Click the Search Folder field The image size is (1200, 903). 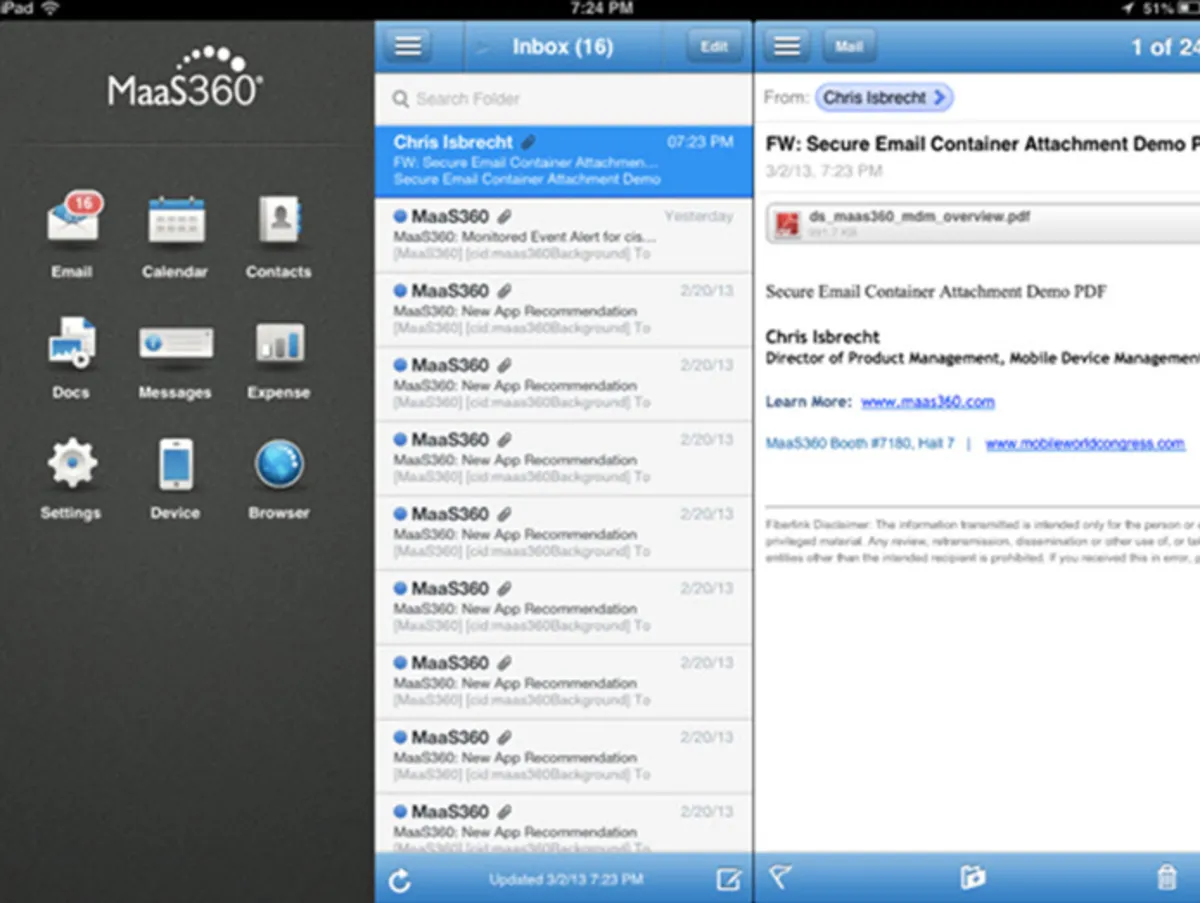[564, 99]
